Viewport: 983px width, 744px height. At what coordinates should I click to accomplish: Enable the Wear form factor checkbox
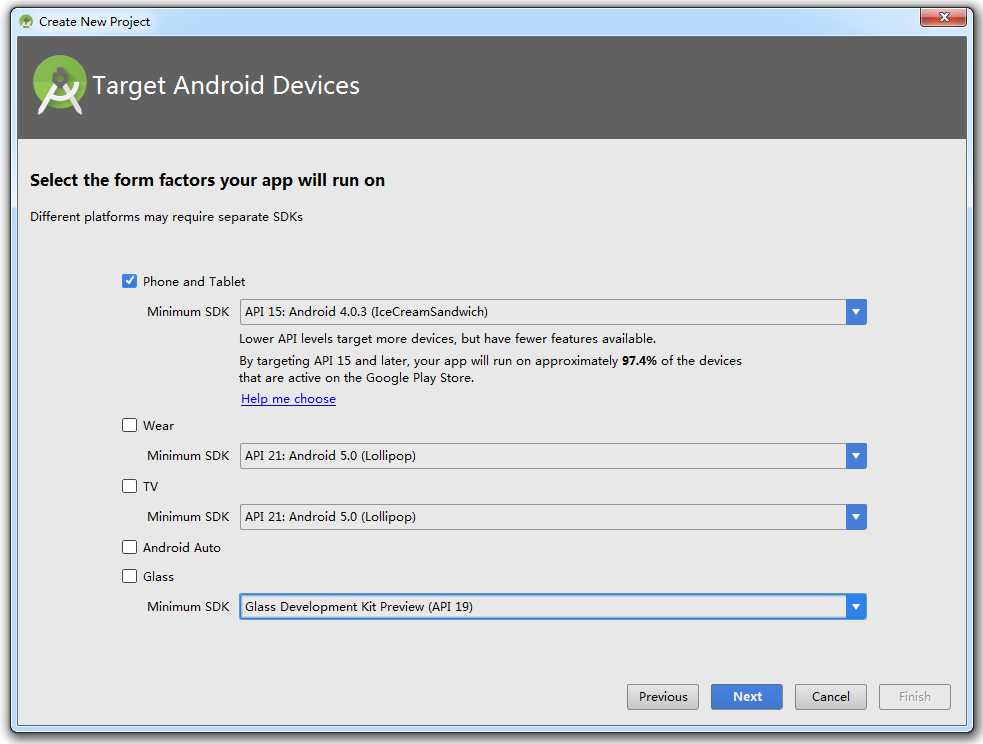pyautogui.click(x=129, y=425)
